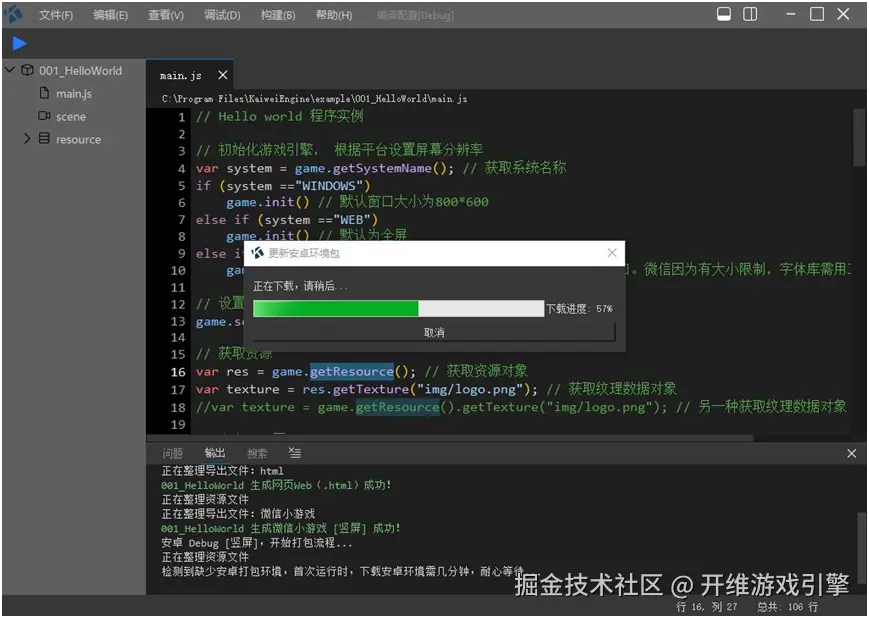Click line number 1 in the gutter

point(181,117)
